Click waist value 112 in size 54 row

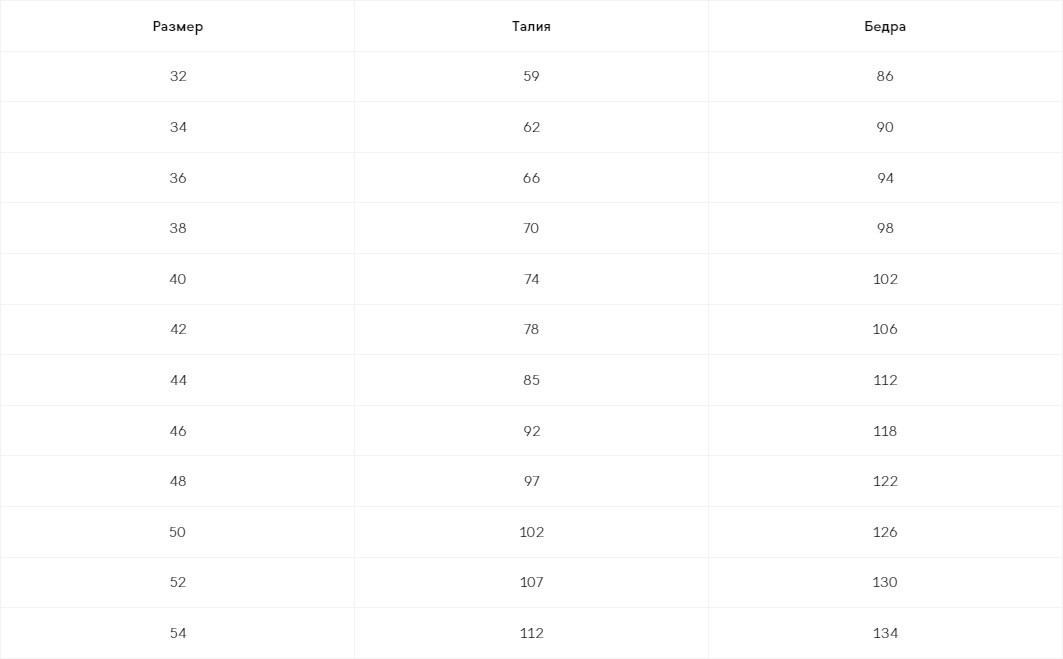pos(531,633)
